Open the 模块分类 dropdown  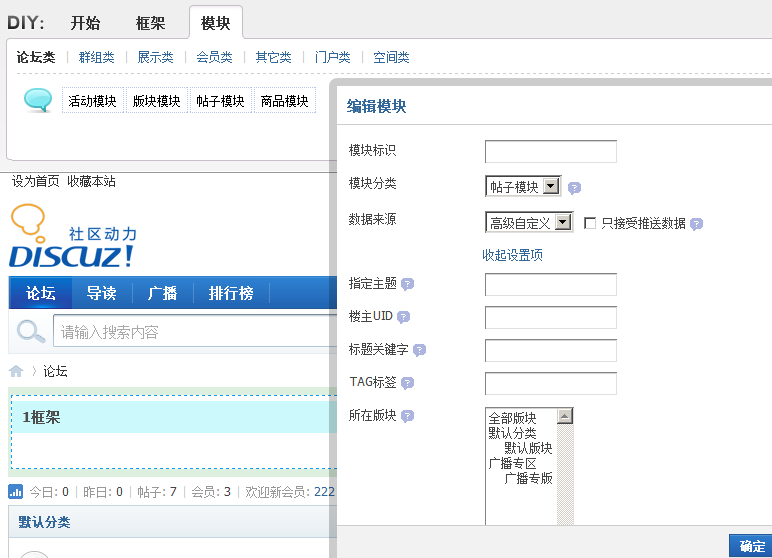click(x=551, y=186)
